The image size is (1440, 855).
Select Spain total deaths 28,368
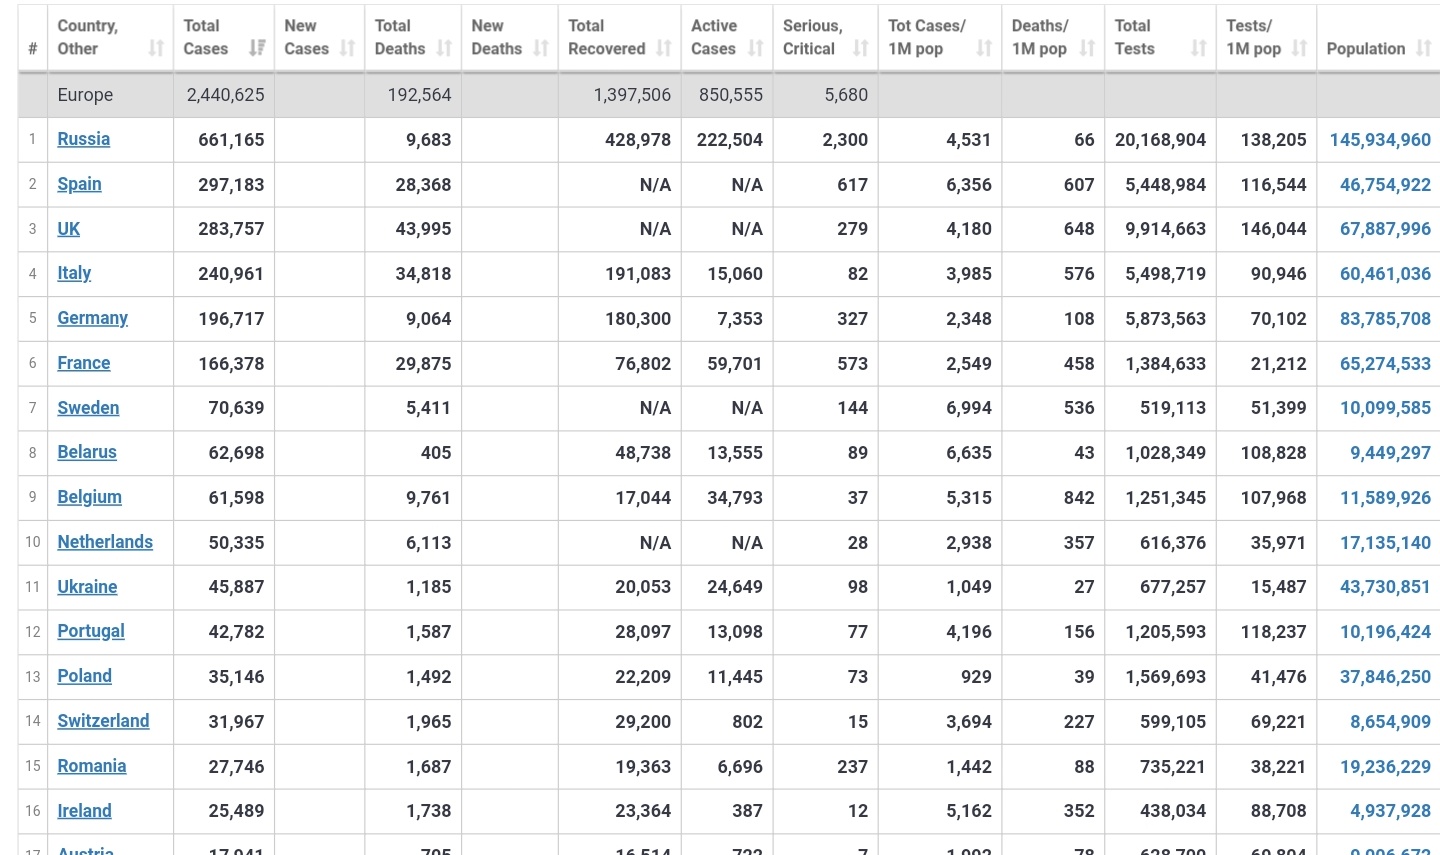423,185
